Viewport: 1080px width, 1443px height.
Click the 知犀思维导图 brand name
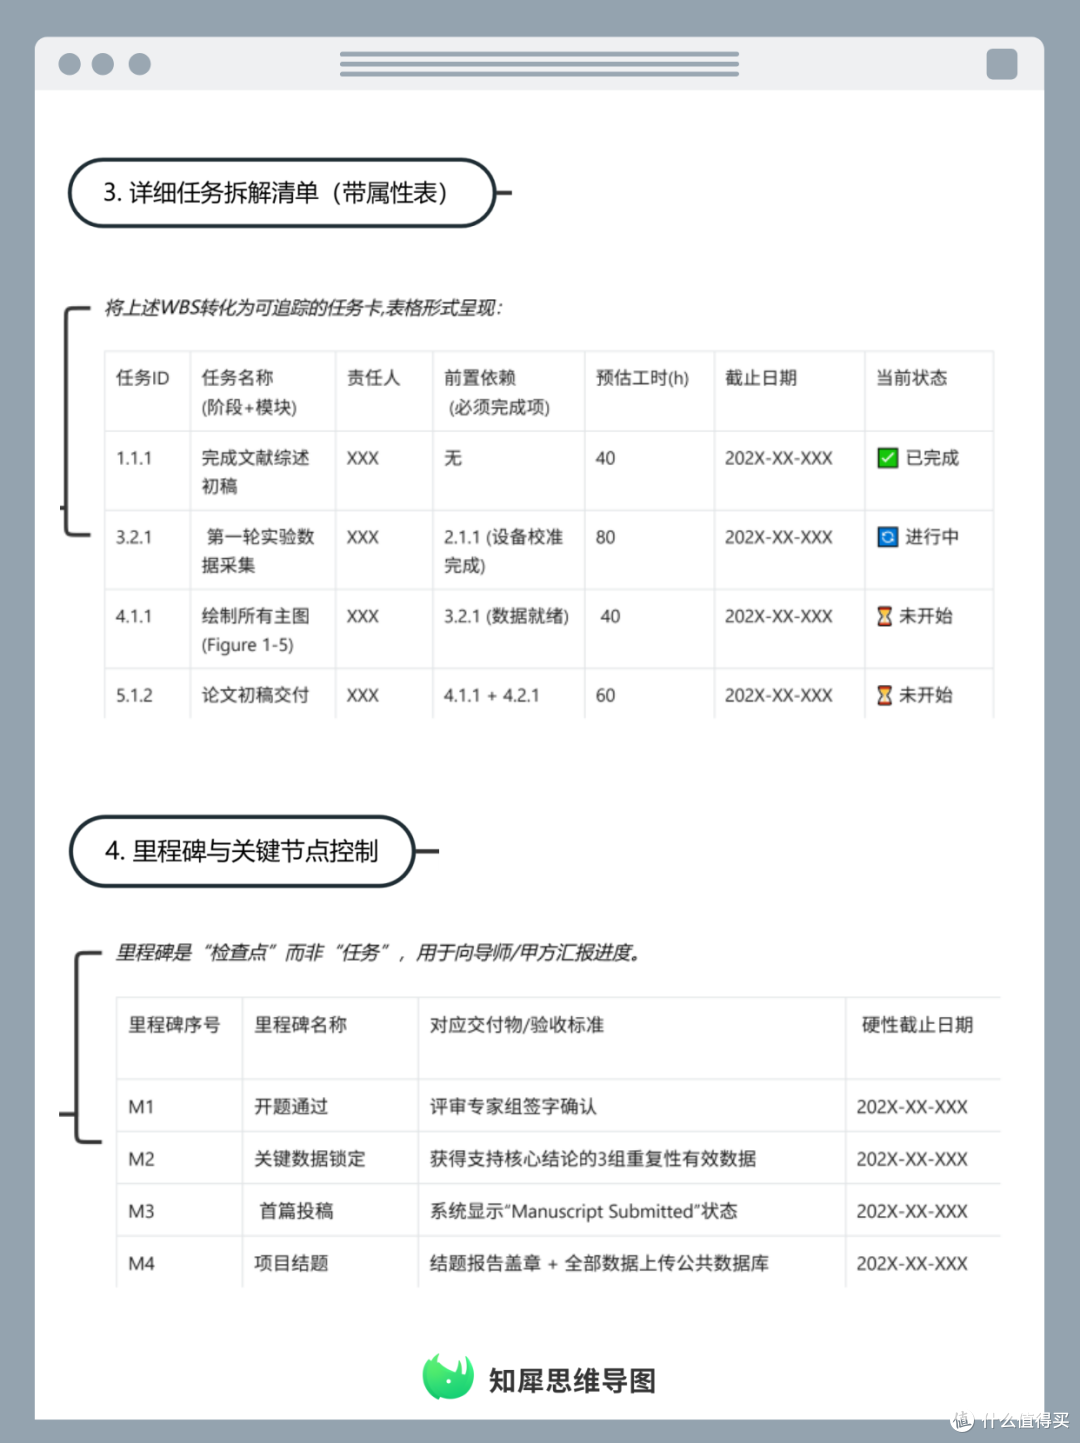coord(572,1381)
